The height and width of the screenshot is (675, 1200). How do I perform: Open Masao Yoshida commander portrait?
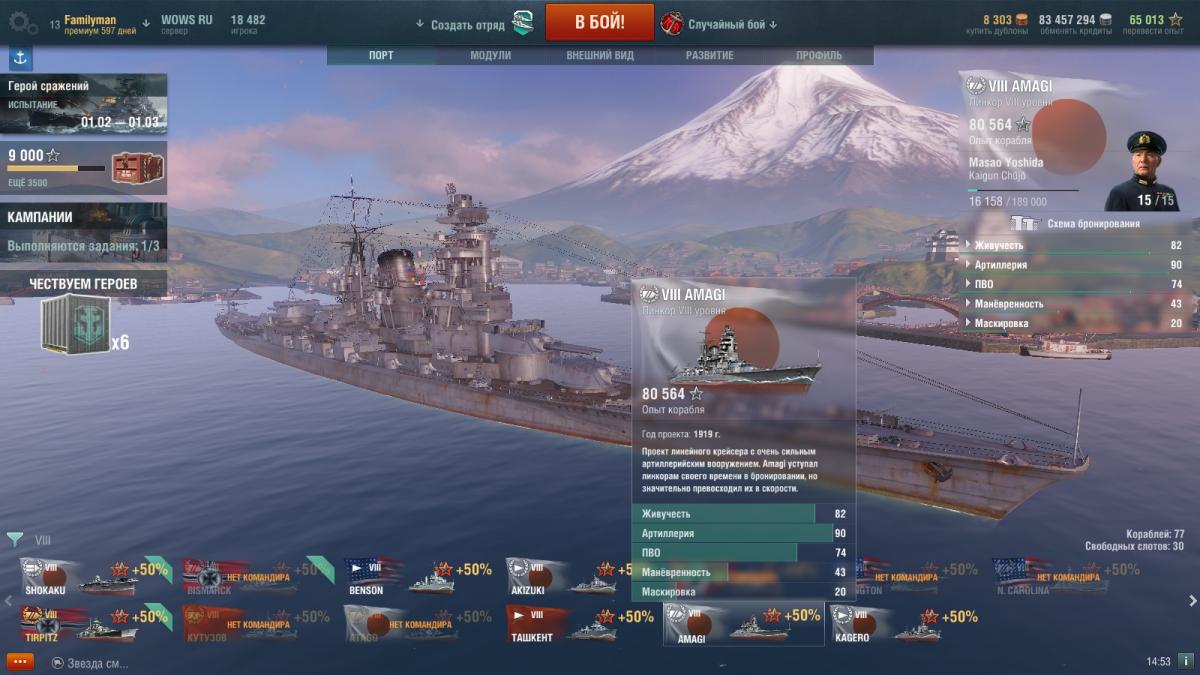(1154, 170)
